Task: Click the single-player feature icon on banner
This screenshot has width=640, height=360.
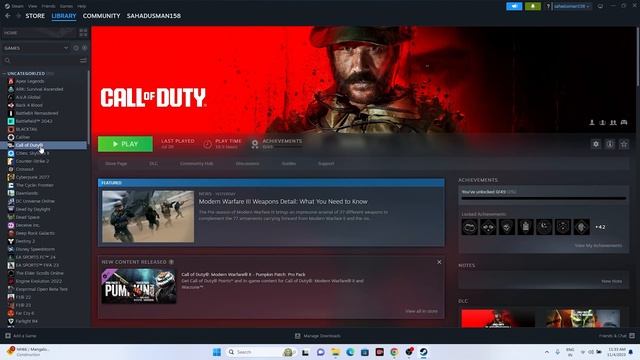Action: pyautogui.click(x=592, y=122)
